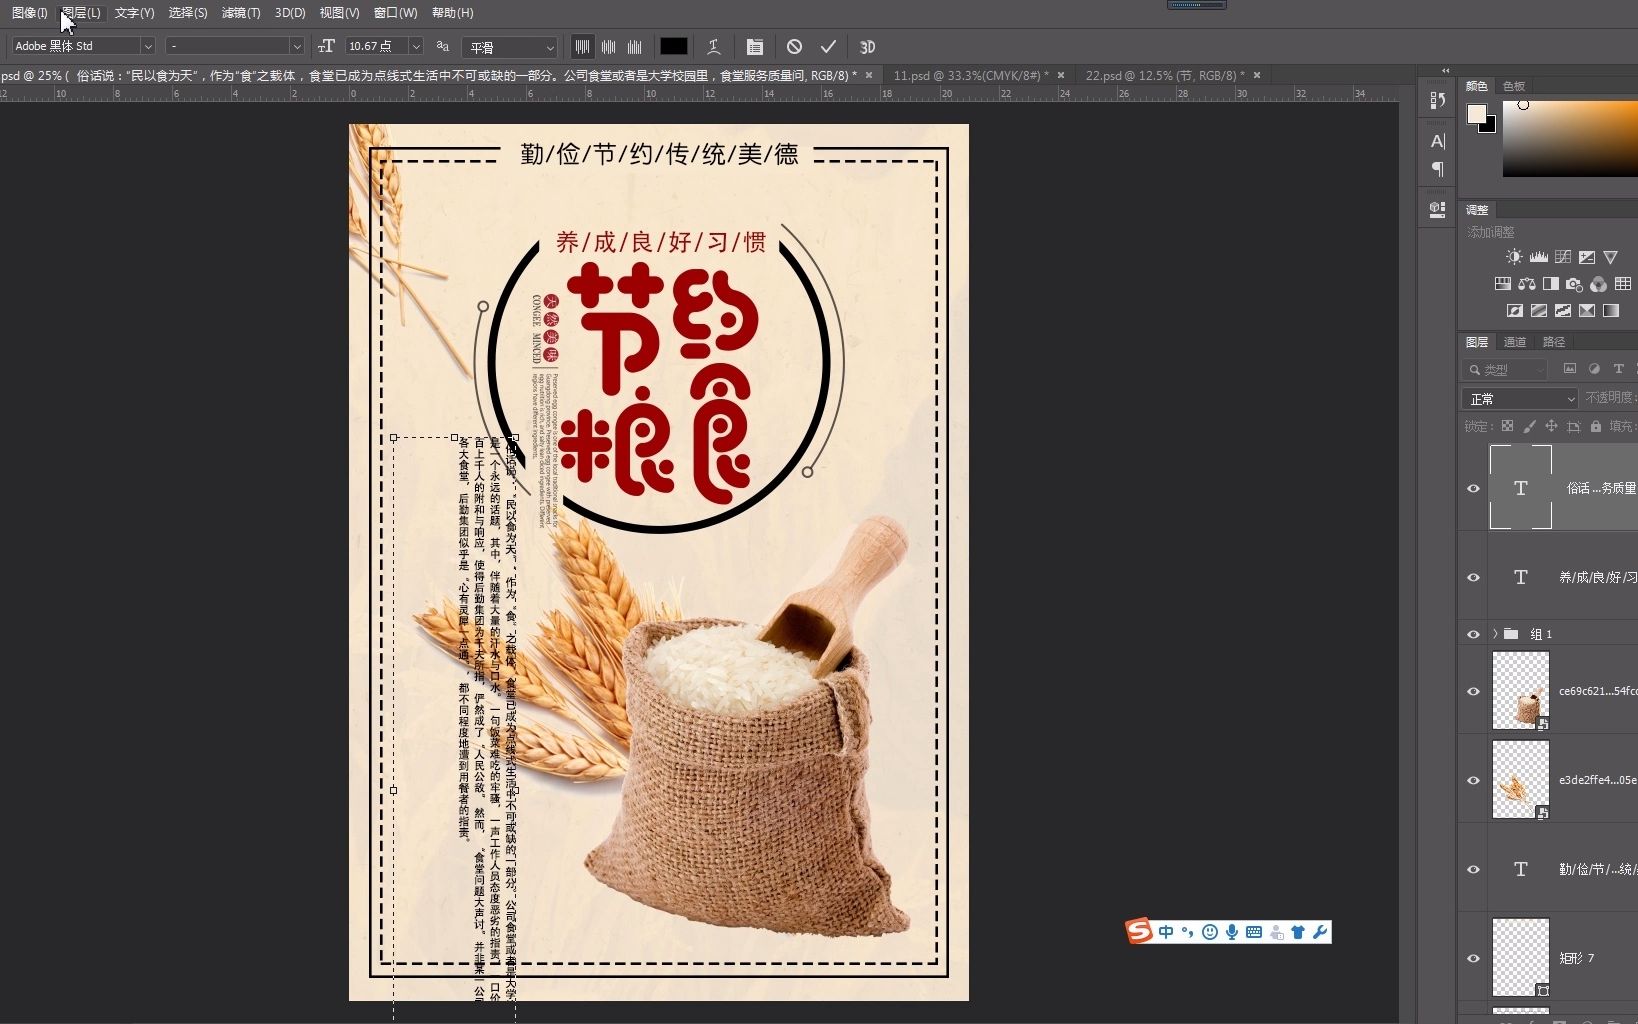Open the 滤镜(T) menu
The width and height of the screenshot is (1638, 1024).
[x=241, y=13]
